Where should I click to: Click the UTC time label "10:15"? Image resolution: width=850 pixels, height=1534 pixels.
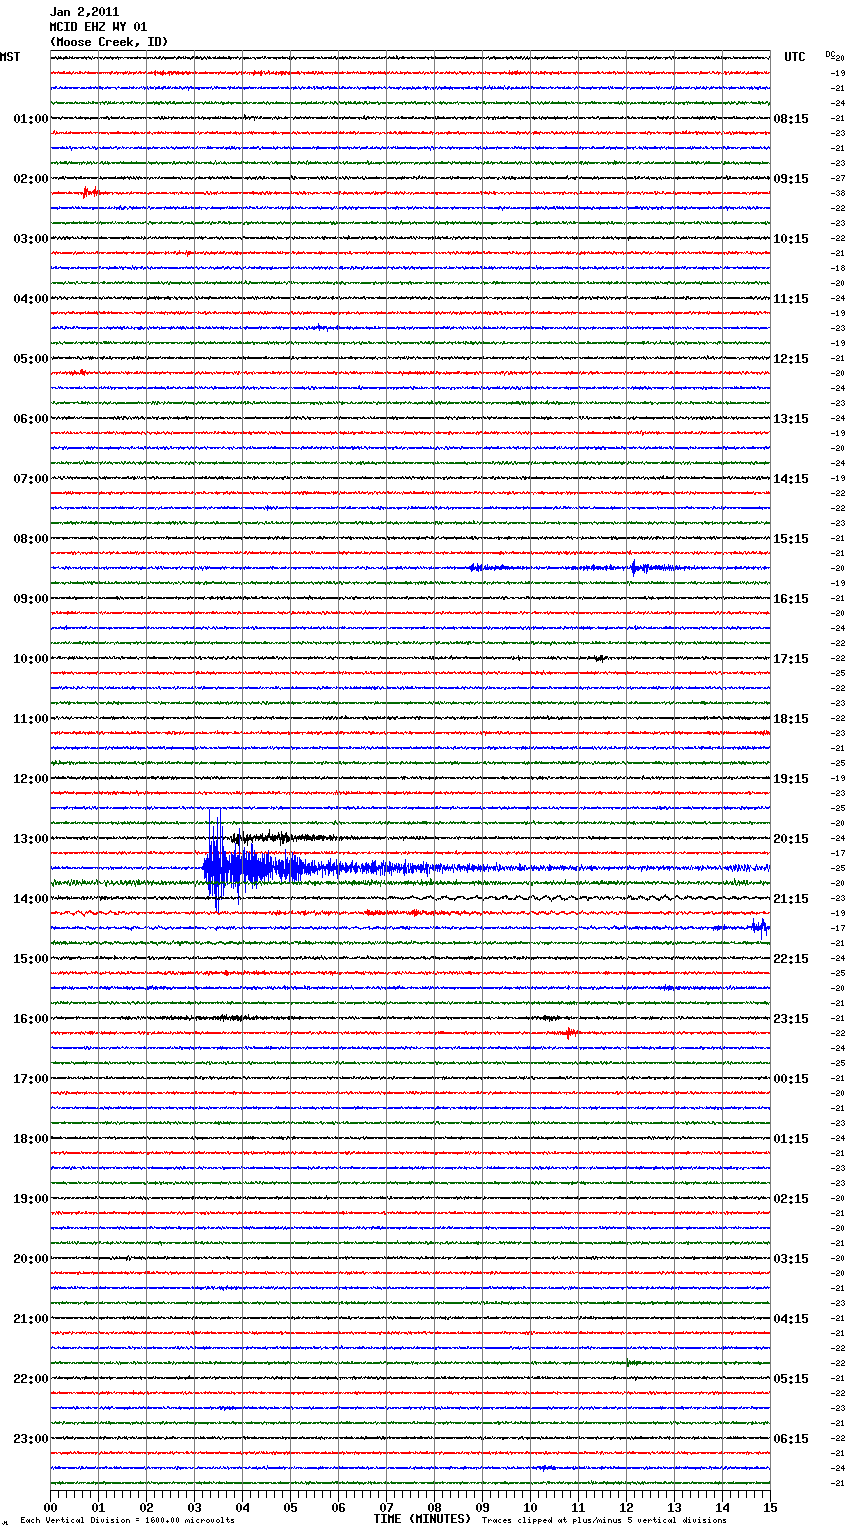pyautogui.click(x=791, y=239)
